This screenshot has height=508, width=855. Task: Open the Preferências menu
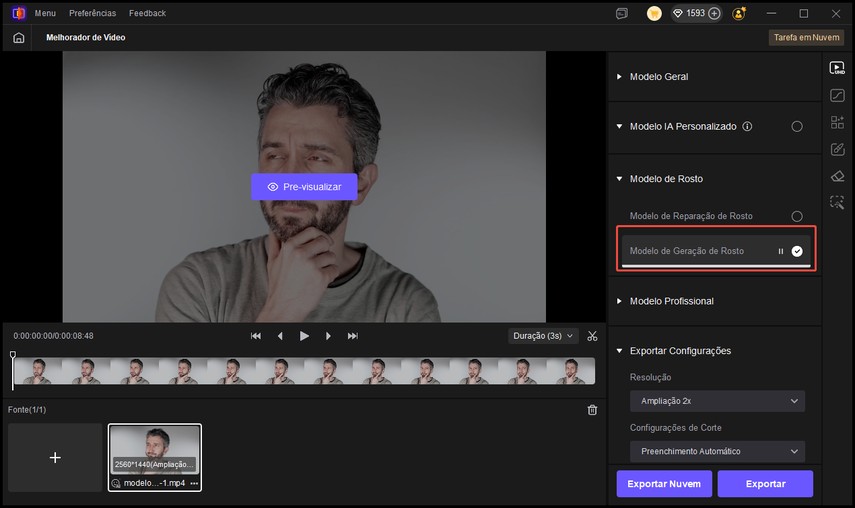click(92, 14)
